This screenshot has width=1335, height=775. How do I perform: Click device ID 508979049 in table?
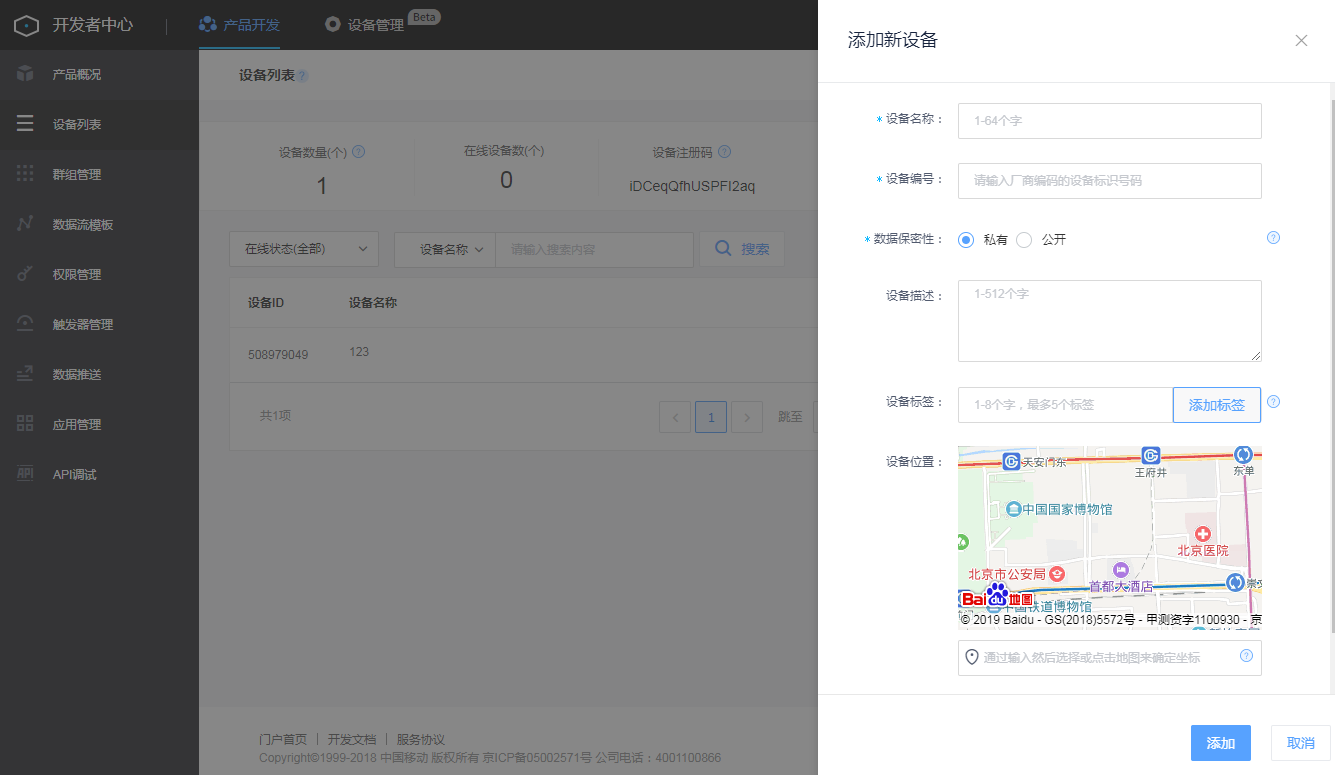click(278, 355)
